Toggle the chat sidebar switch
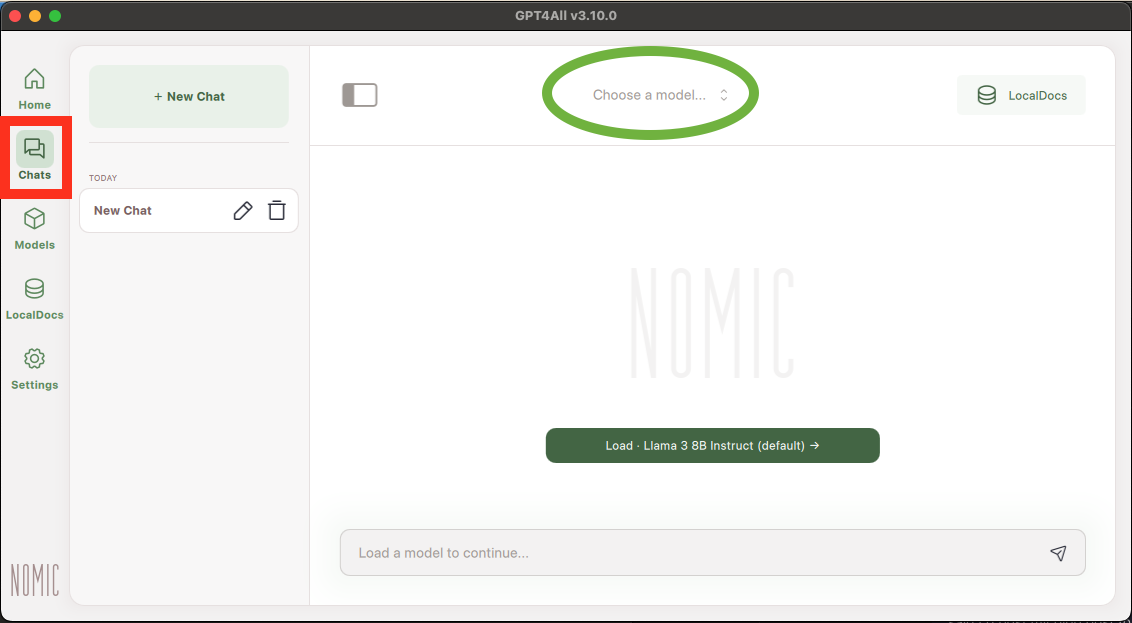 click(359, 94)
